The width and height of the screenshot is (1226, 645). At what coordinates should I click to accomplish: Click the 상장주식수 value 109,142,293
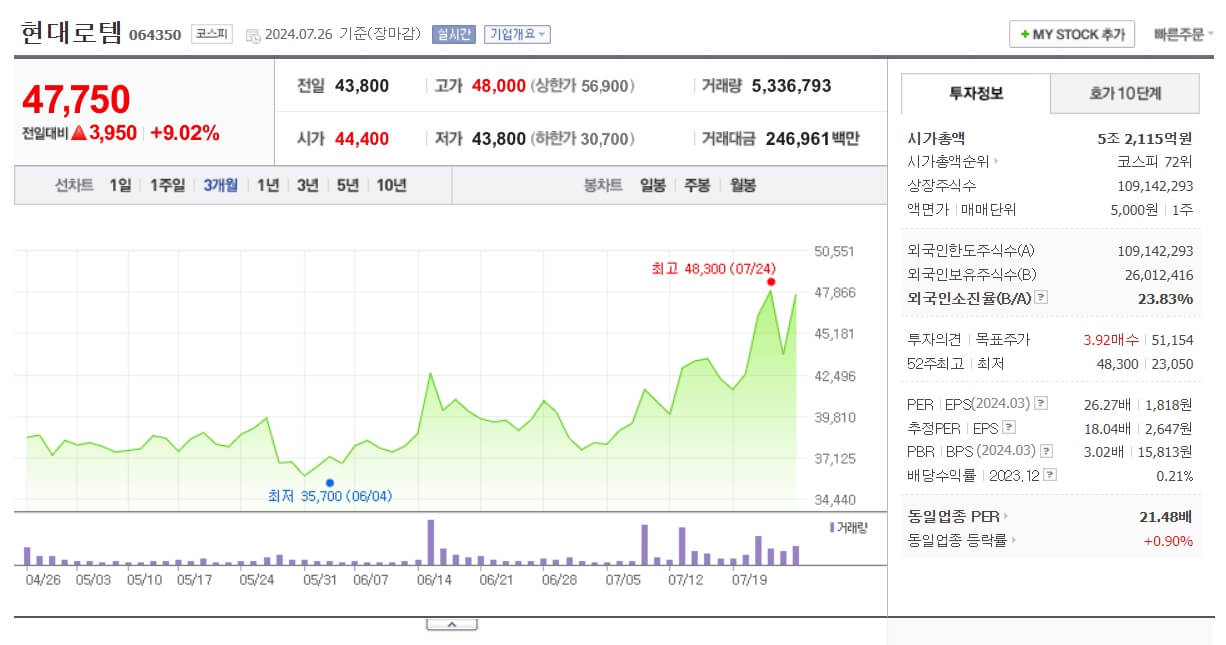[x=1155, y=186]
